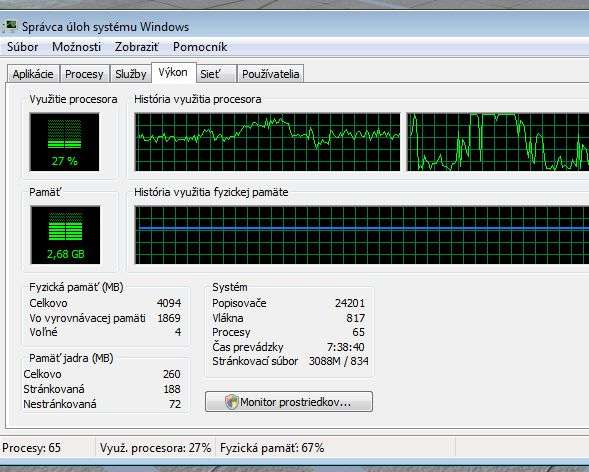Click the Využitie procesora label
Screen dimensions: 589x472
point(73,99)
